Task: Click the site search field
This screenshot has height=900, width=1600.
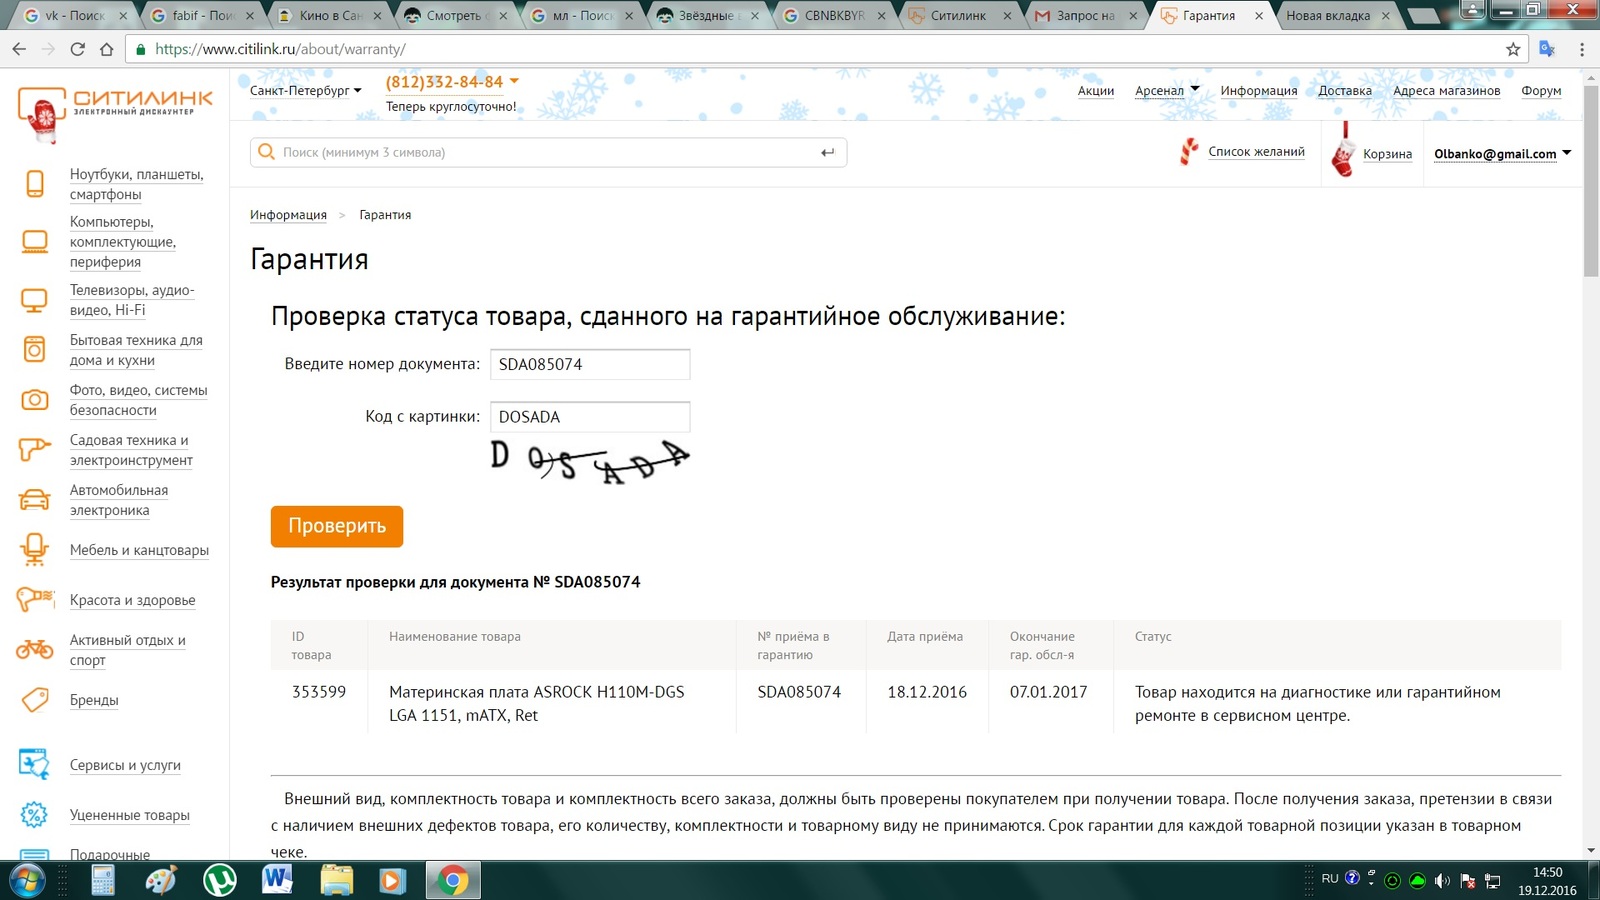Action: tap(548, 152)
